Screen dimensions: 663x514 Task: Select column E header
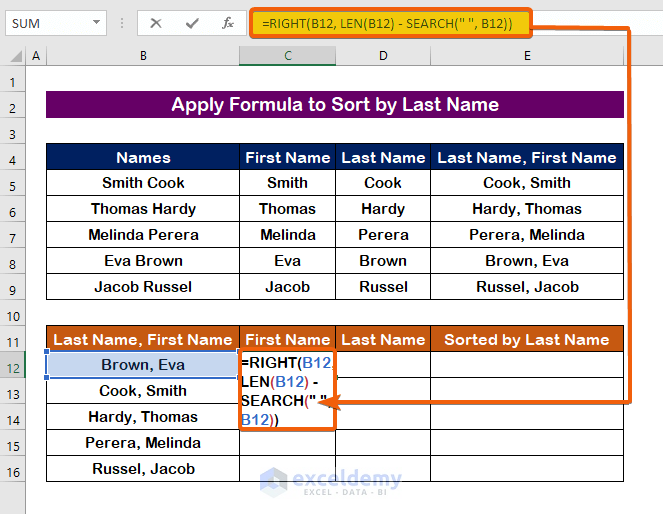[527, 57]
